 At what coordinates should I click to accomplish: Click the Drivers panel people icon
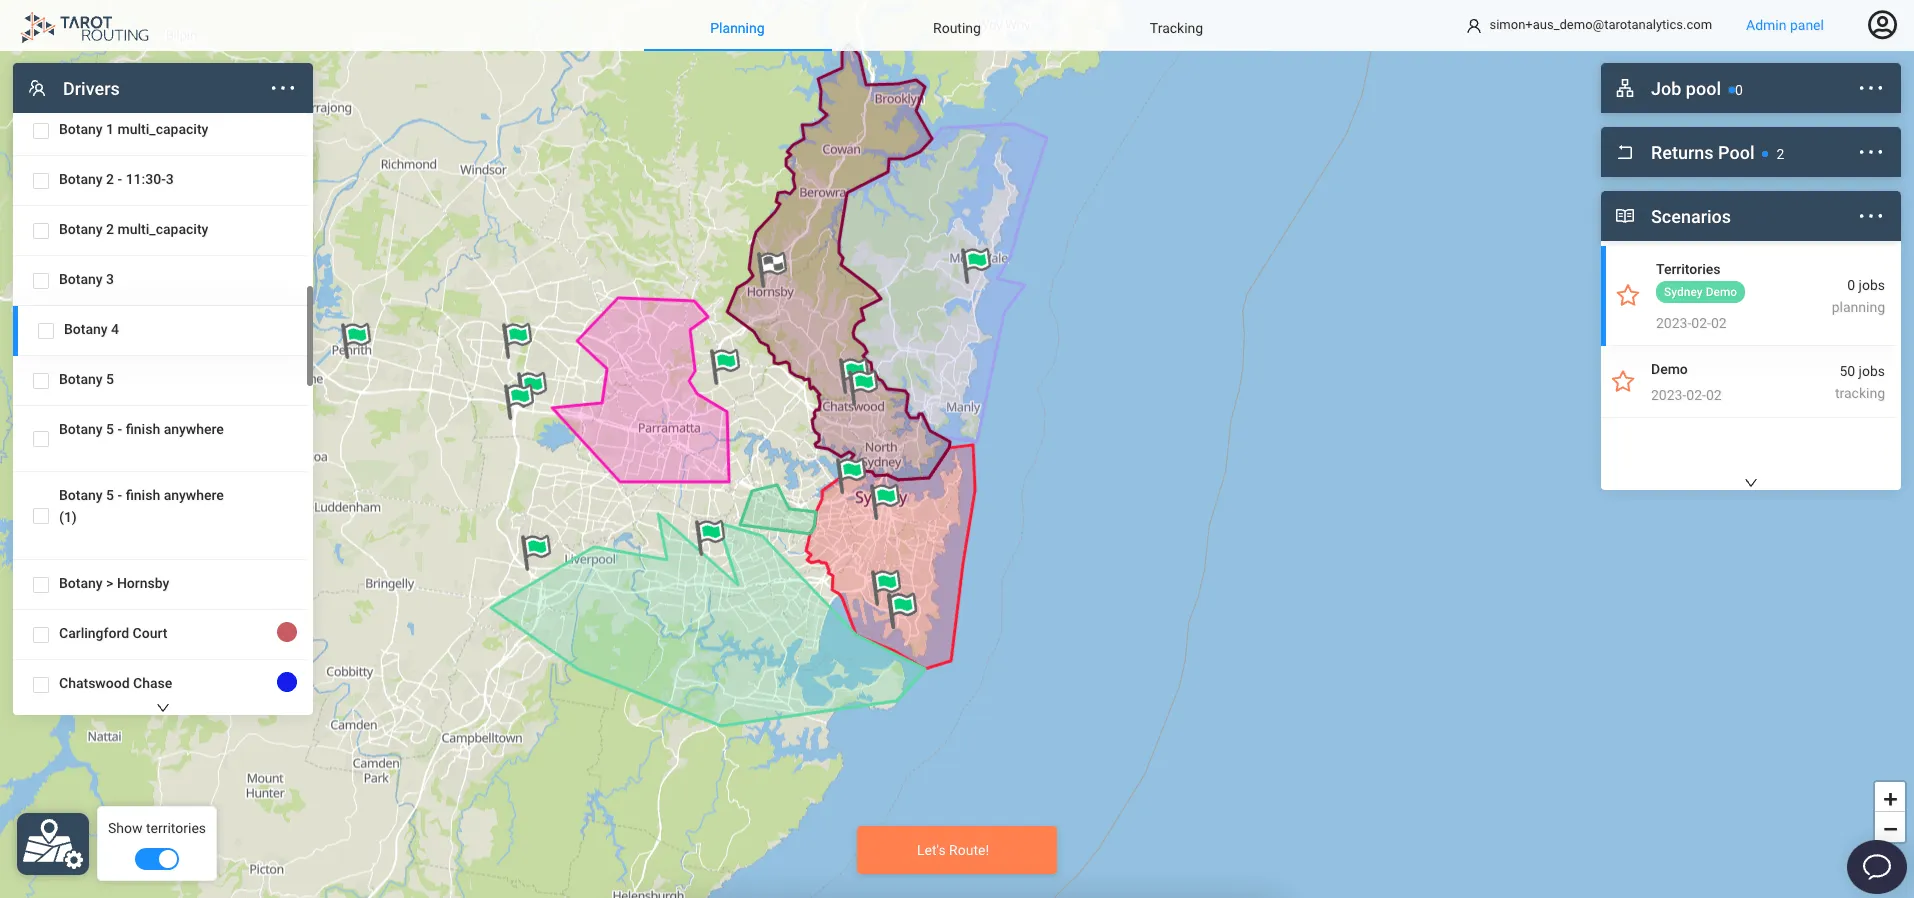37,88
